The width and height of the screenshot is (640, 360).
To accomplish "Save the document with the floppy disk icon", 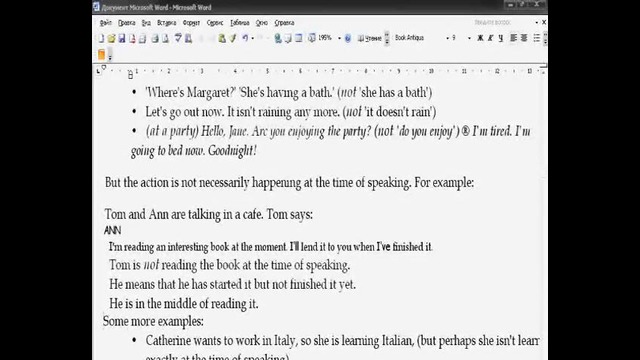I will [122, 38].
